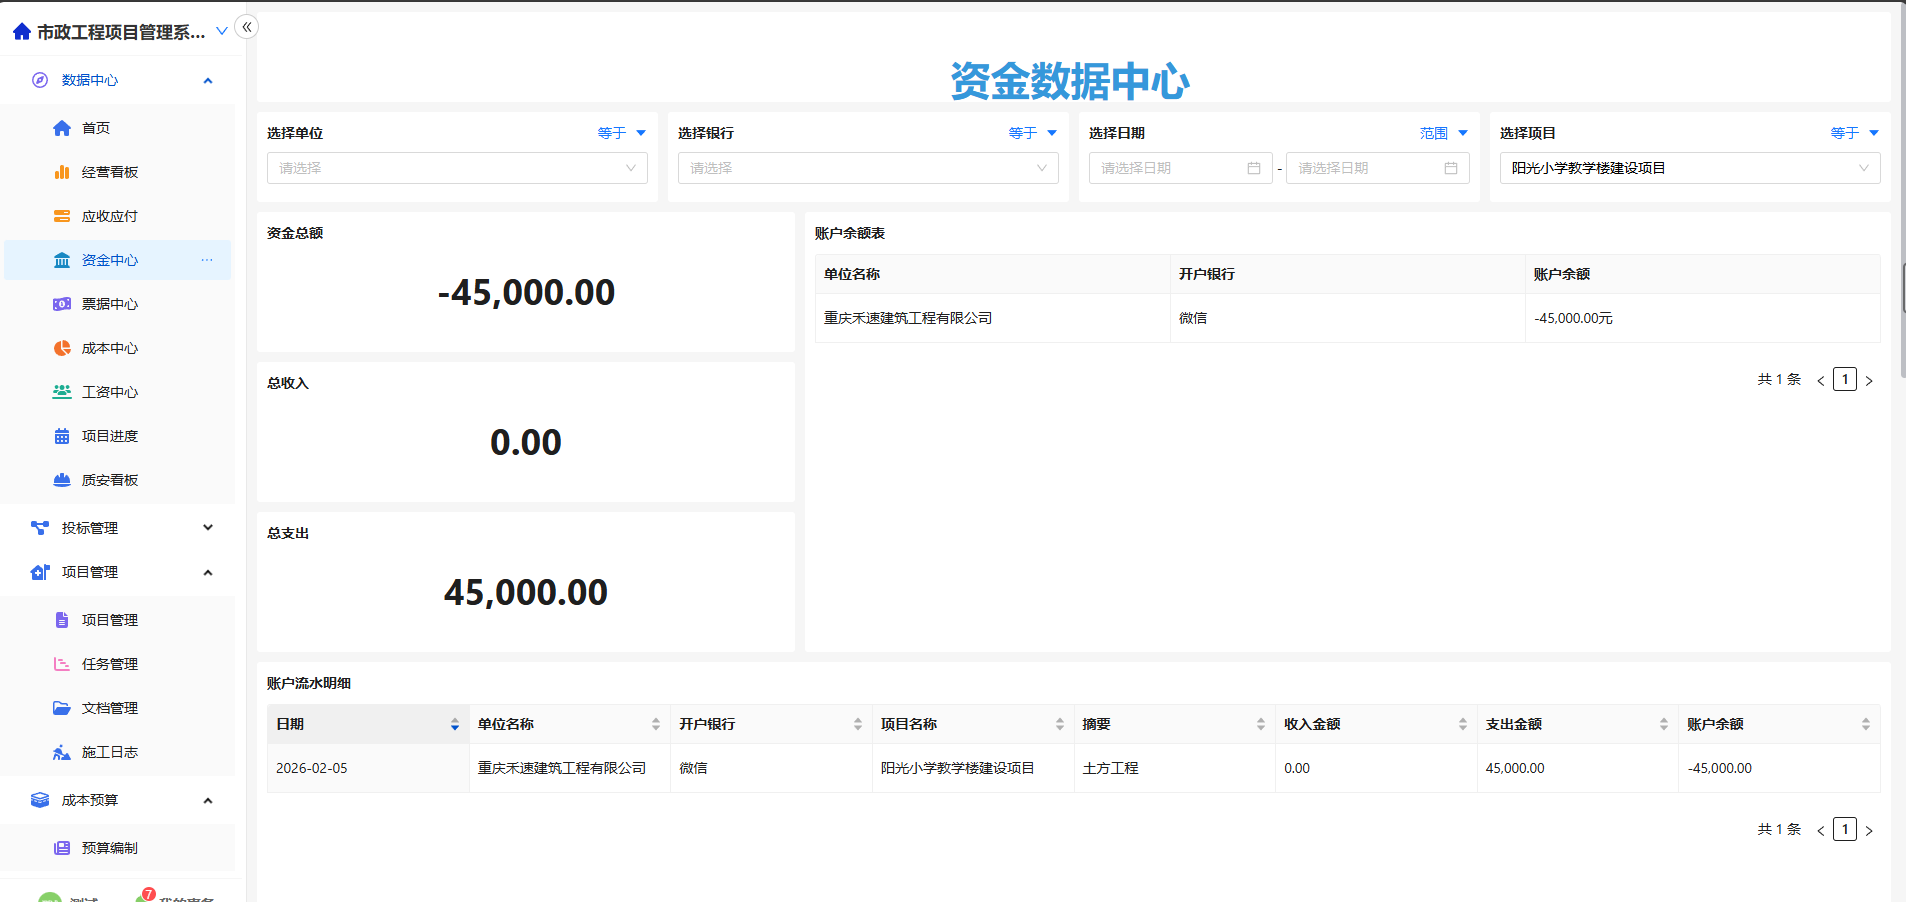Go to next page of 账户余额表
Screen dimensions: 1906x902
tap(1868, 379)
